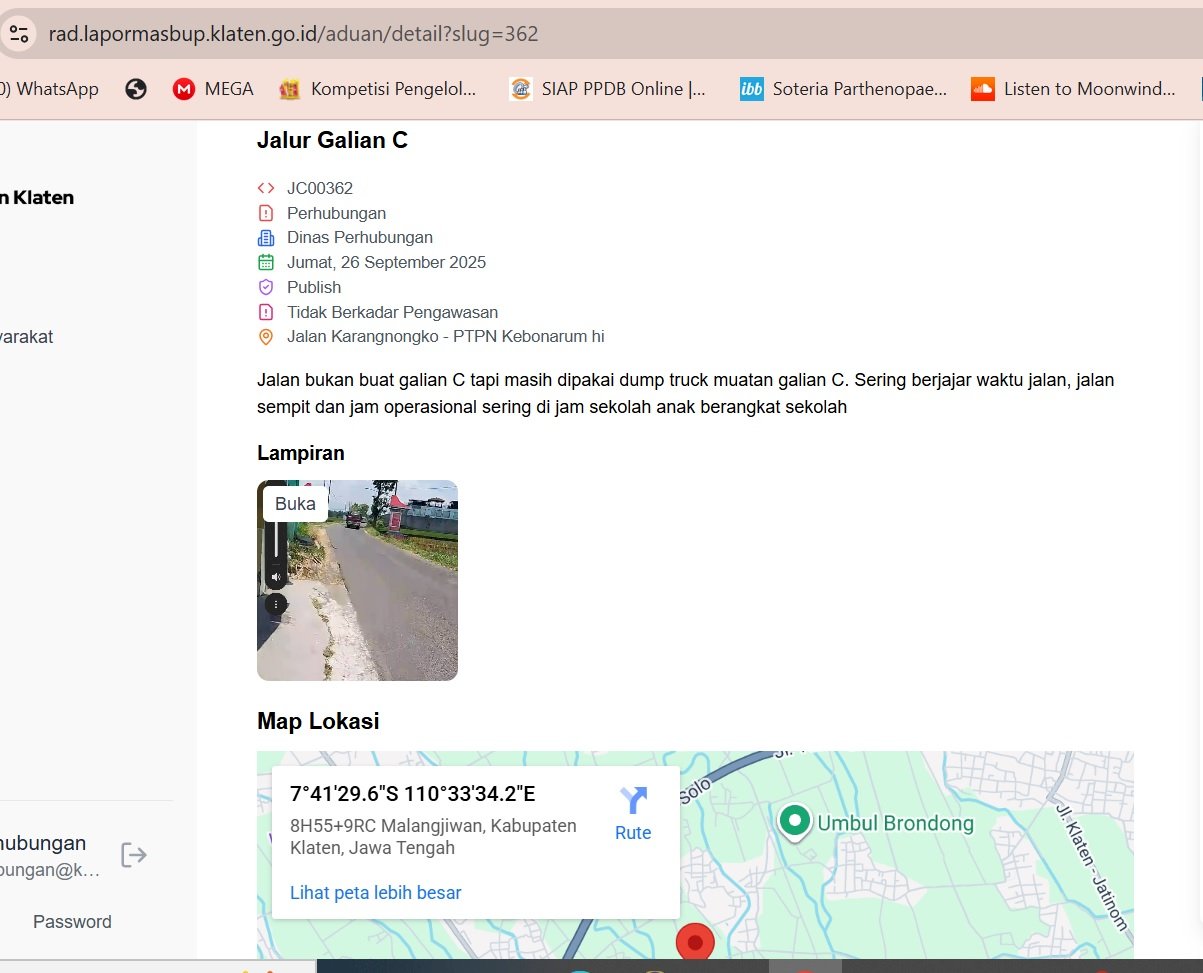Open the WhatsApp bookmark

pyautogui.click(x=52, y=89)
